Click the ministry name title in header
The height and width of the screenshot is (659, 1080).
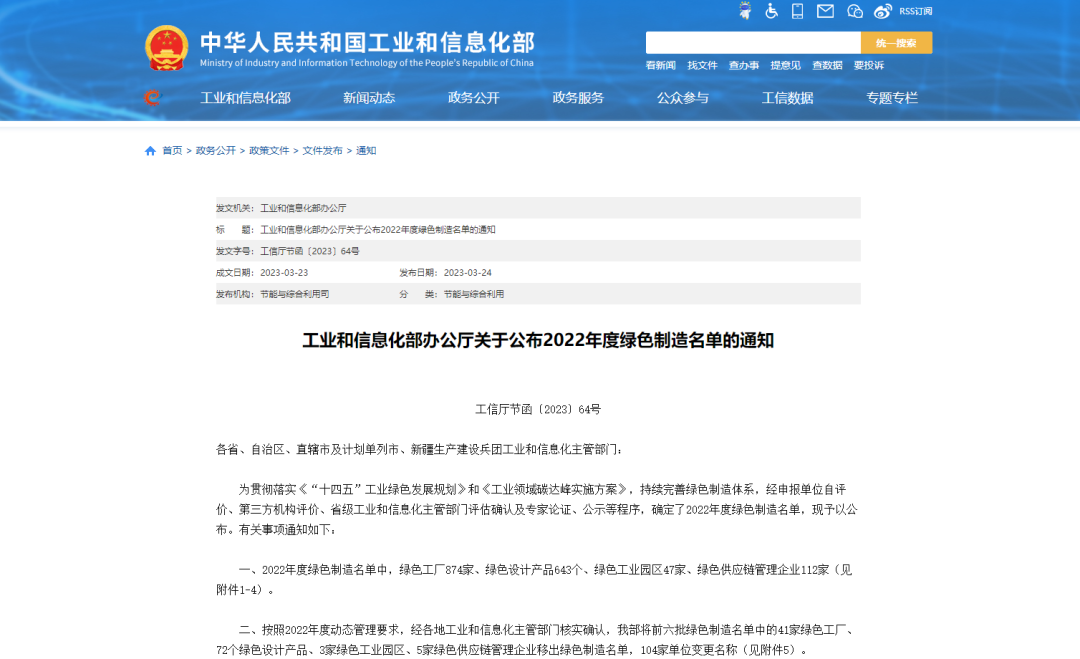click(367, 43)
